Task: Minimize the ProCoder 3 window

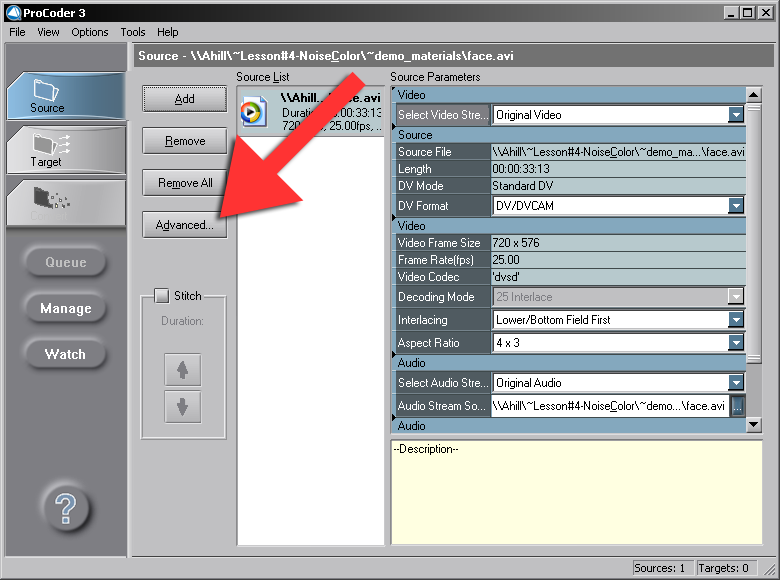Action: 730,12
